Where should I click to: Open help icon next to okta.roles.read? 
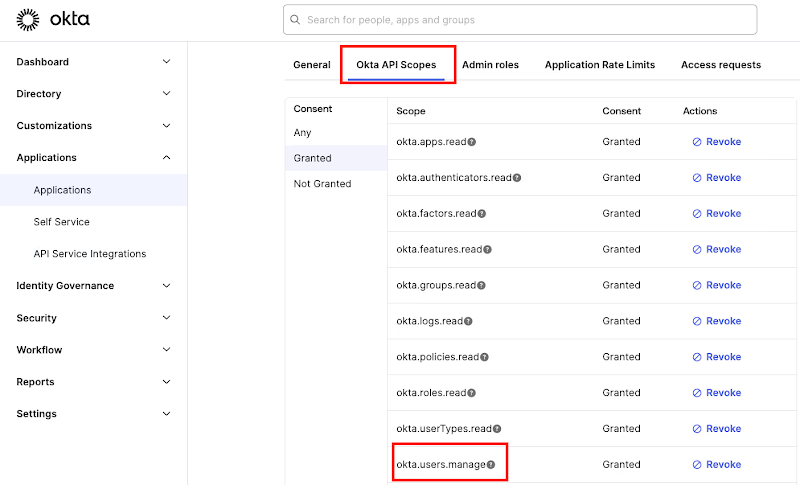[x=471, y=393]
